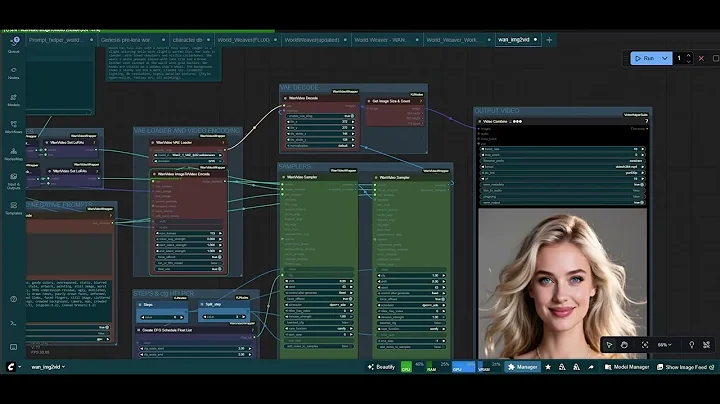Image resolution: width=720 pixels, height=404 pixels.
Task: Open the Model Manager button
Action: click(626, 367)
